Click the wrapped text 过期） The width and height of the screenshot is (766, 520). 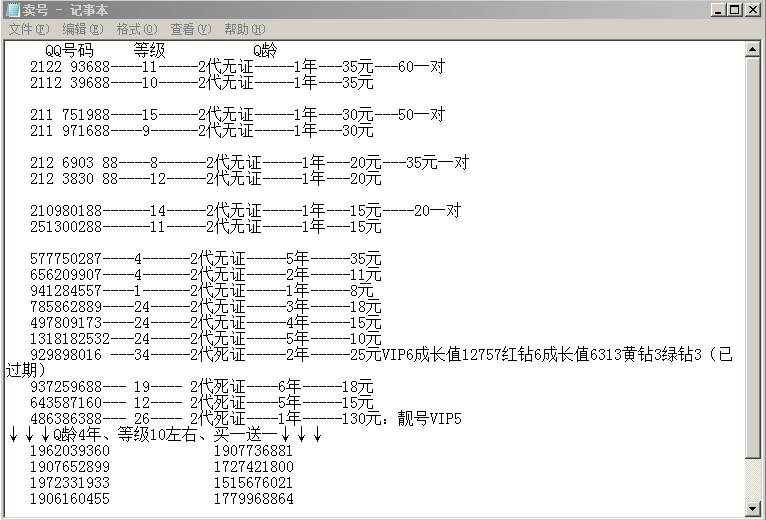[x=25, y=370]
